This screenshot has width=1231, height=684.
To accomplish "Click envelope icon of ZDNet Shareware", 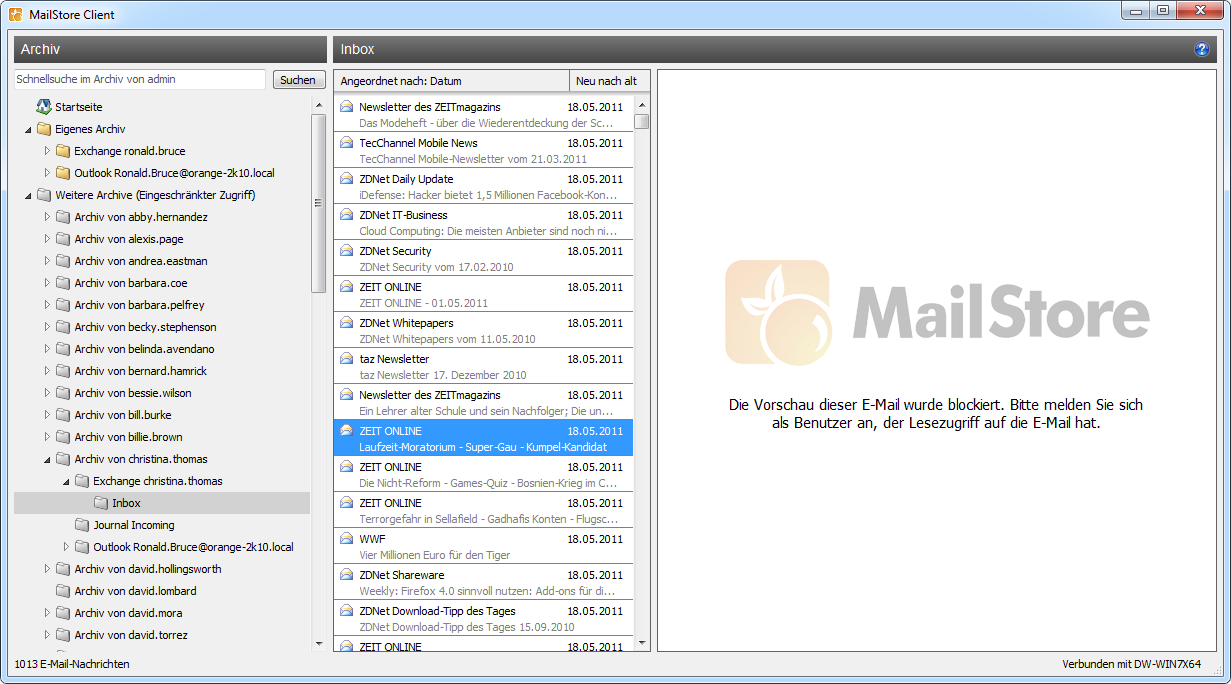I will [347, 575].
